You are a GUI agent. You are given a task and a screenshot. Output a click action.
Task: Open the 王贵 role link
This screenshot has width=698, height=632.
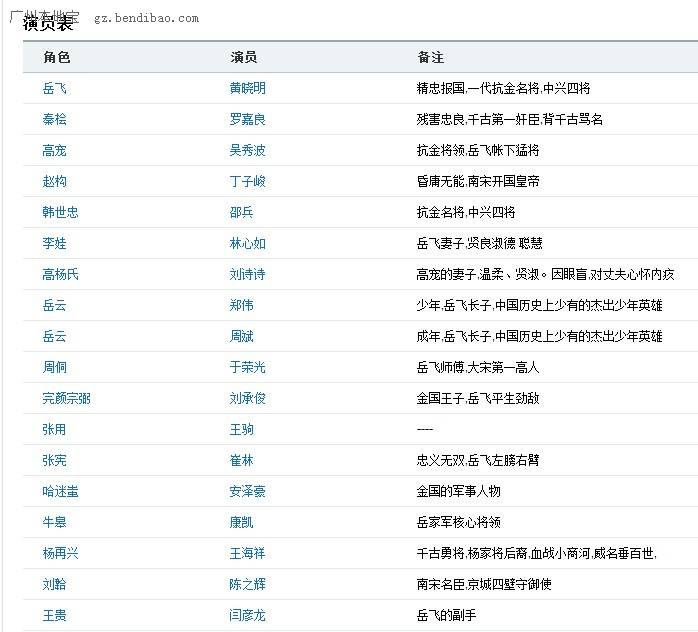tap(54, 616)
